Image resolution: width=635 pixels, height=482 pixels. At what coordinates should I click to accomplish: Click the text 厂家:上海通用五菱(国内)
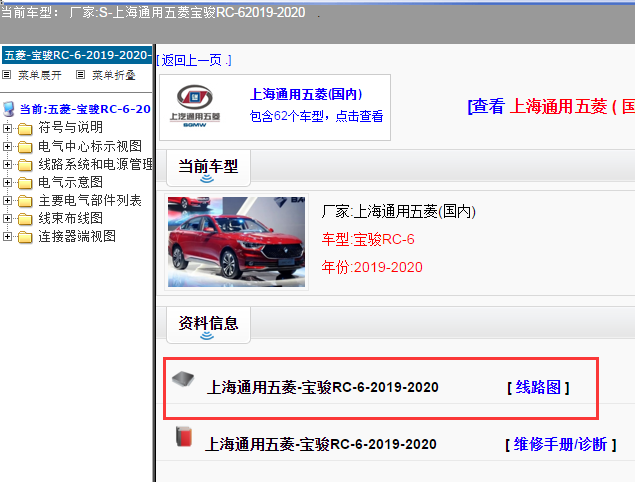coord(398,211)
